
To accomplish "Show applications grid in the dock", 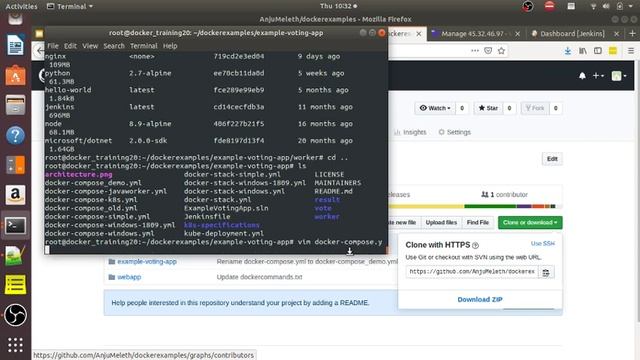I will click(16, 345).
